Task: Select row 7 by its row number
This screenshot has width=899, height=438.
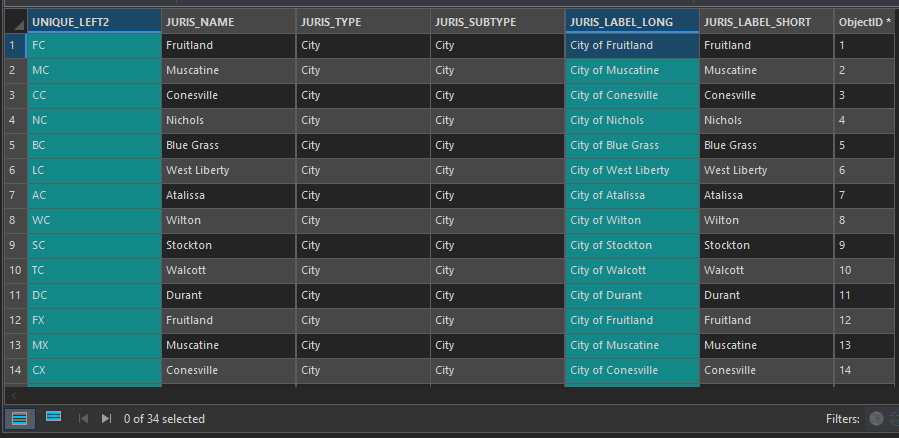Action: coord(12,195)
